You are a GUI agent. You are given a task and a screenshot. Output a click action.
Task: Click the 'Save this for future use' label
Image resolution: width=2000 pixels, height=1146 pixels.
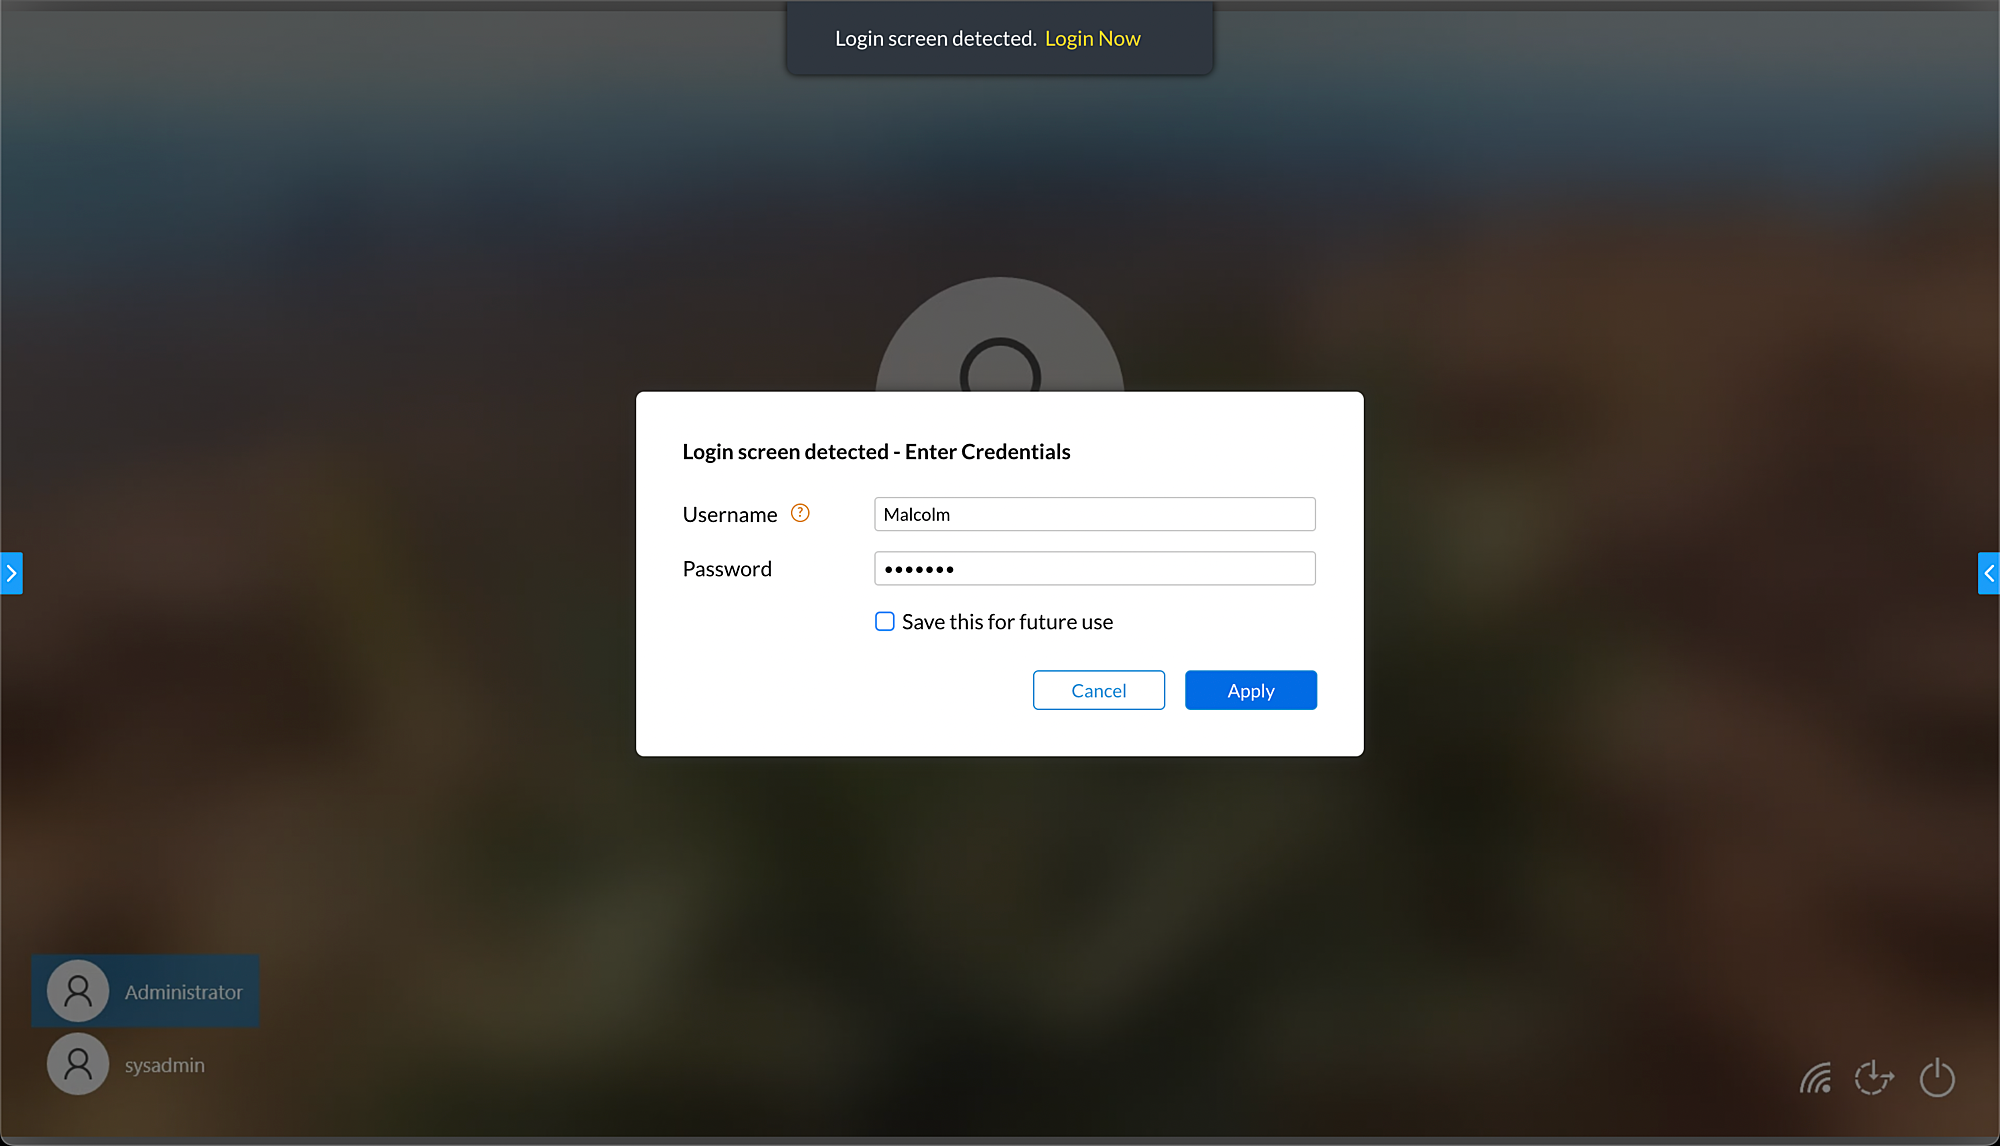tap(1007, 622)
